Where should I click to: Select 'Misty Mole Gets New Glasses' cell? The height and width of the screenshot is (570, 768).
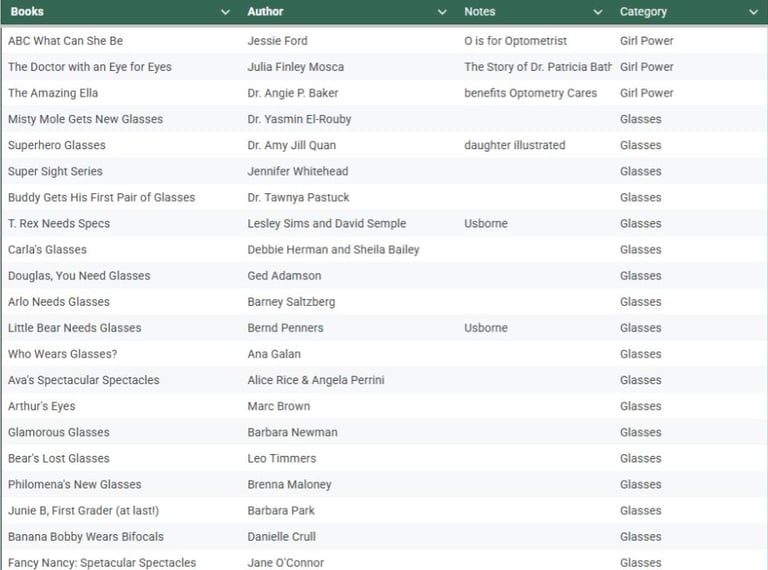coord(85,119)
